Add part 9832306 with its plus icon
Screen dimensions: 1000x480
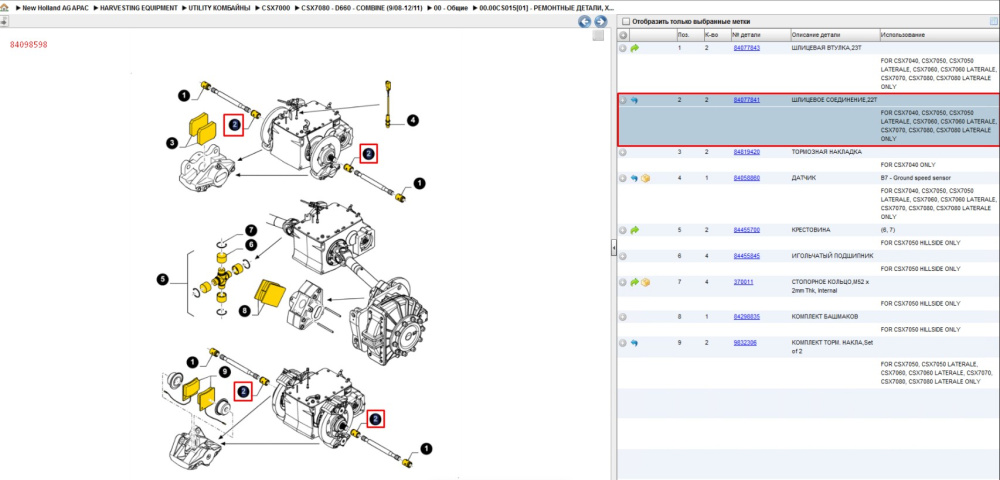pos(623,342)
